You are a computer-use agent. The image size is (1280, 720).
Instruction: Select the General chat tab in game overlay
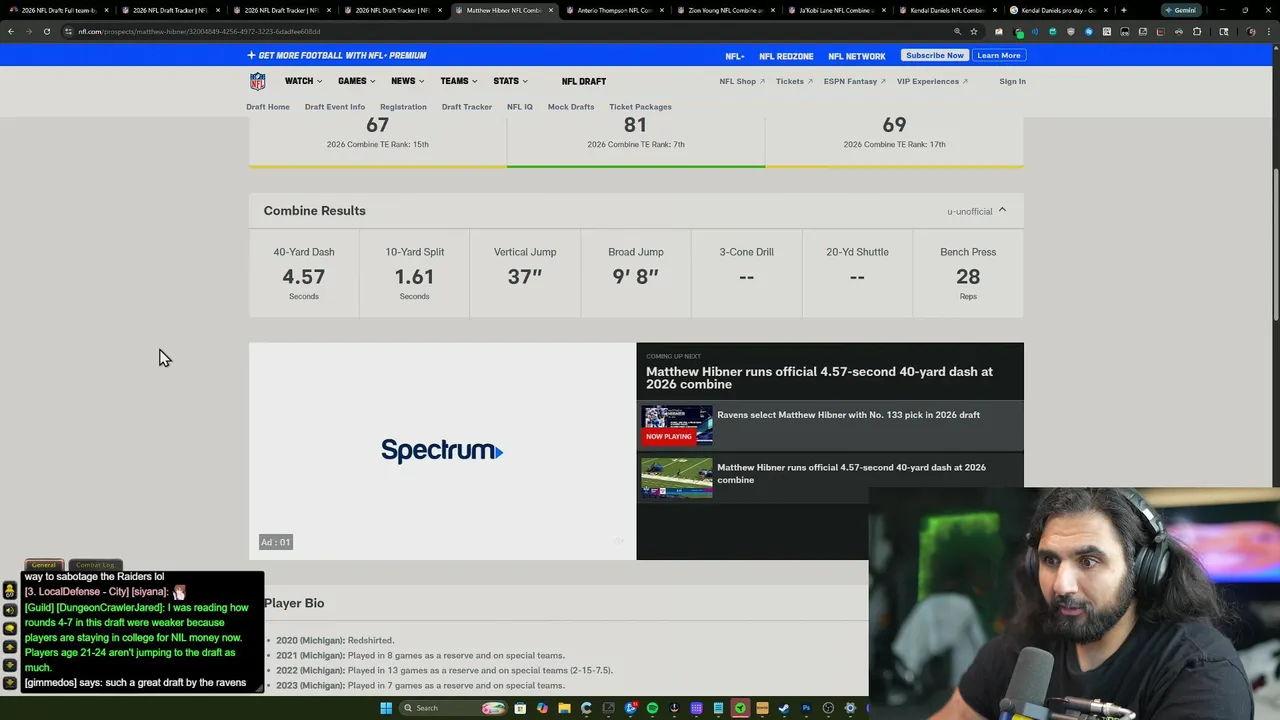(44, 565)
